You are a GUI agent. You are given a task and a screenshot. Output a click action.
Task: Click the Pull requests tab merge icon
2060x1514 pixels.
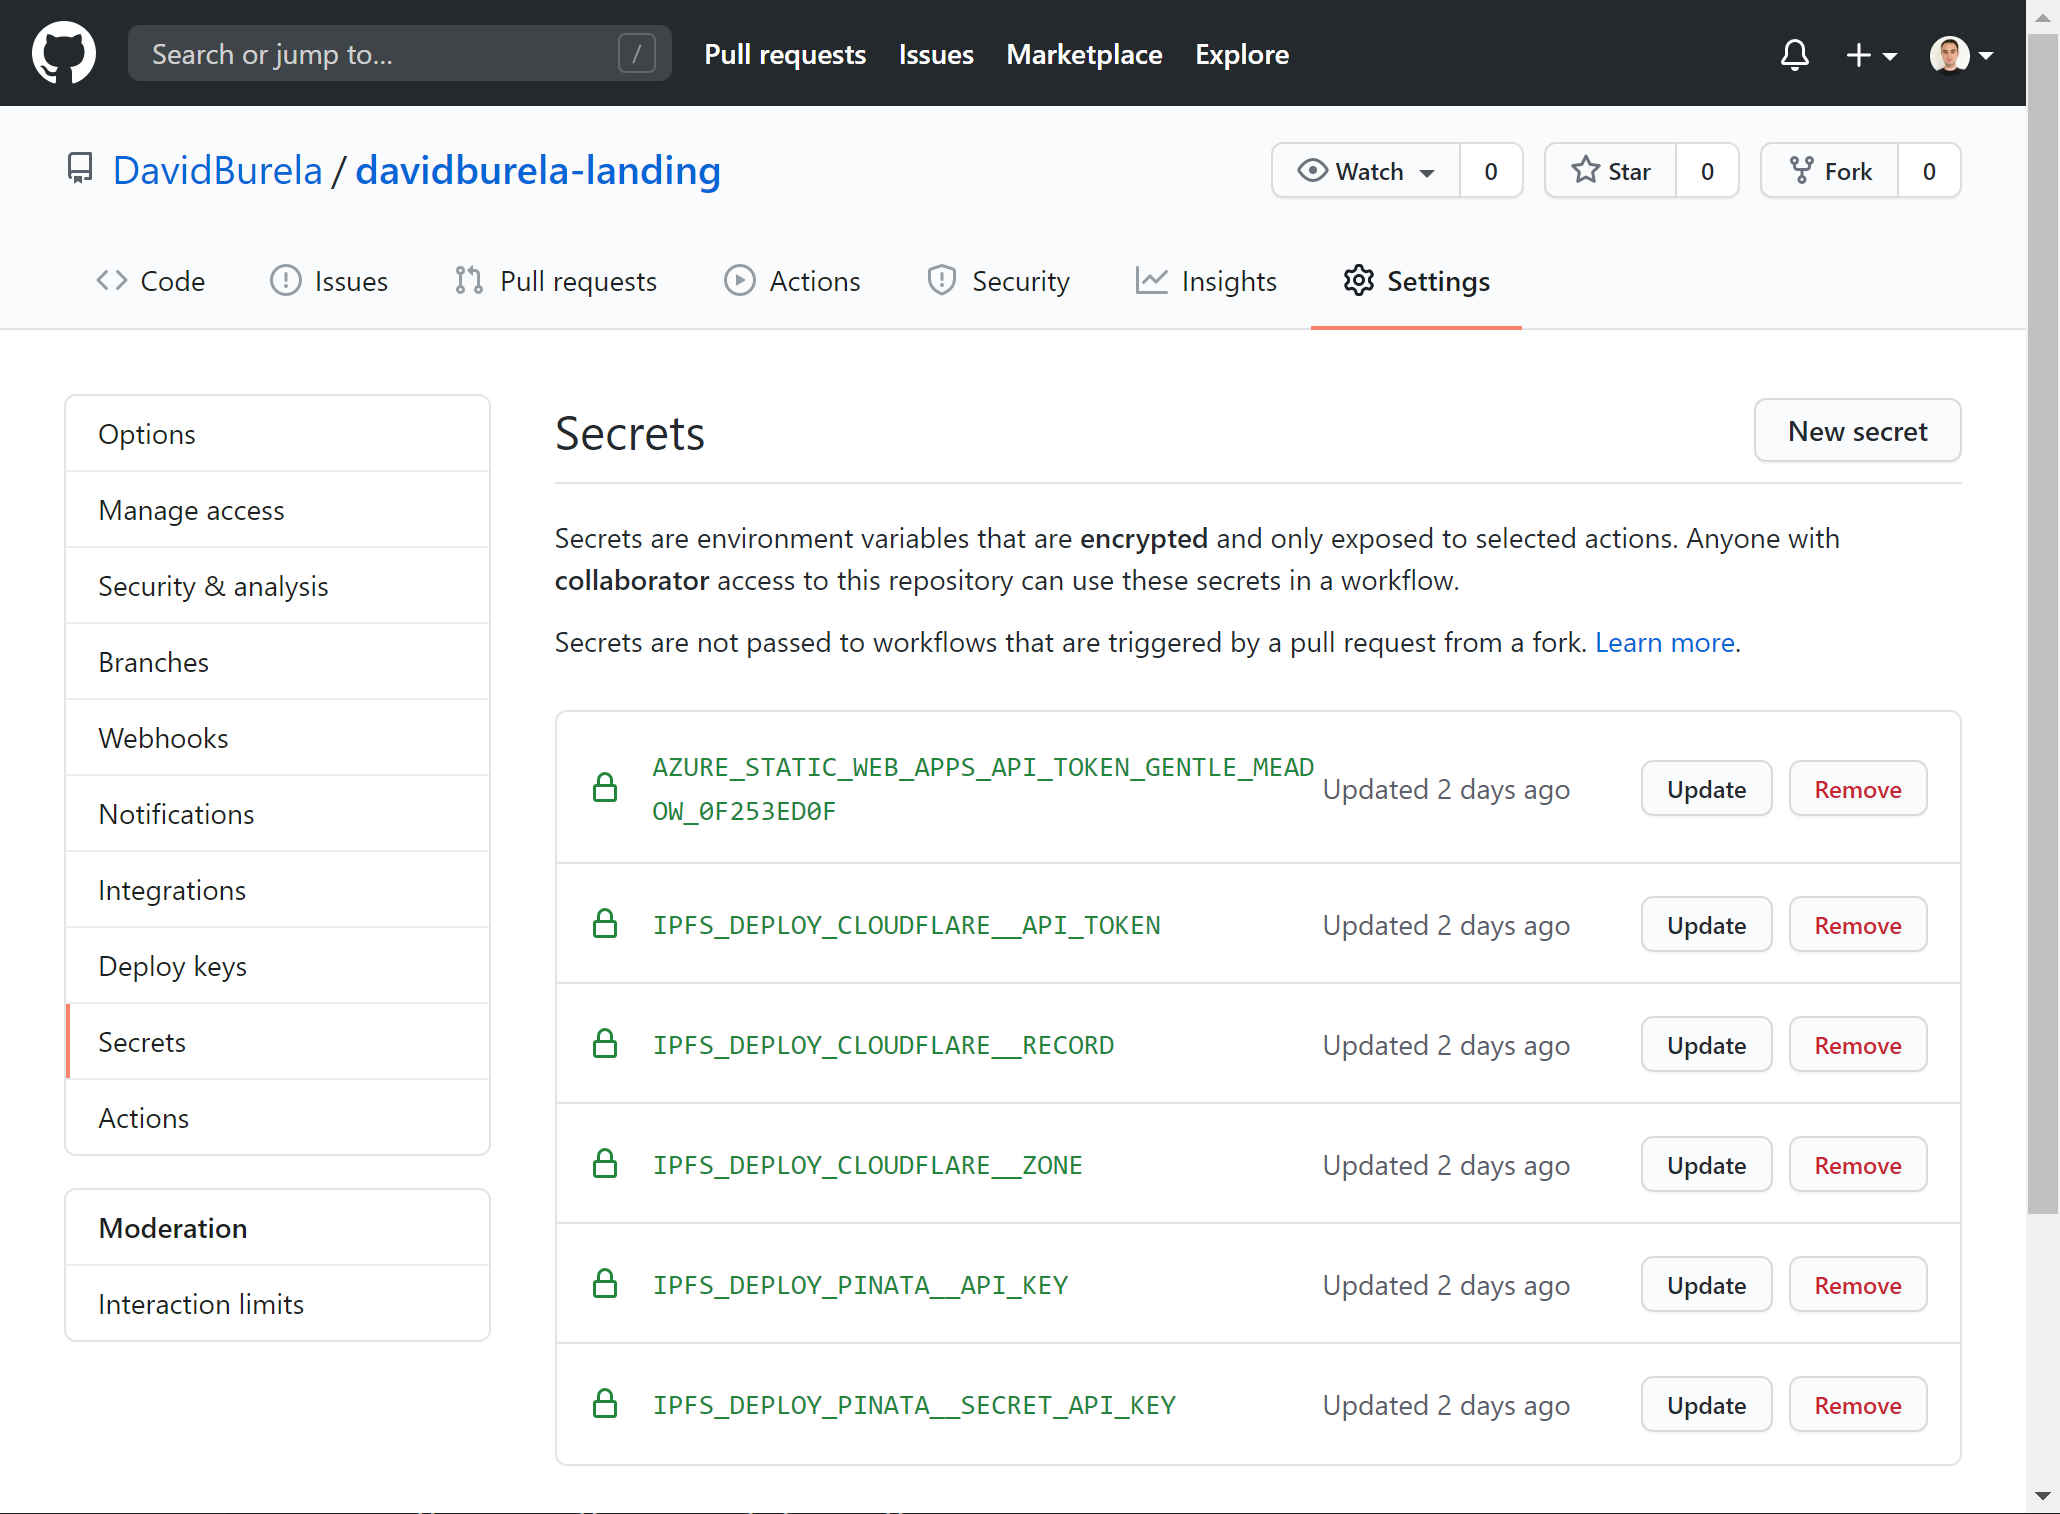[468, 281]
